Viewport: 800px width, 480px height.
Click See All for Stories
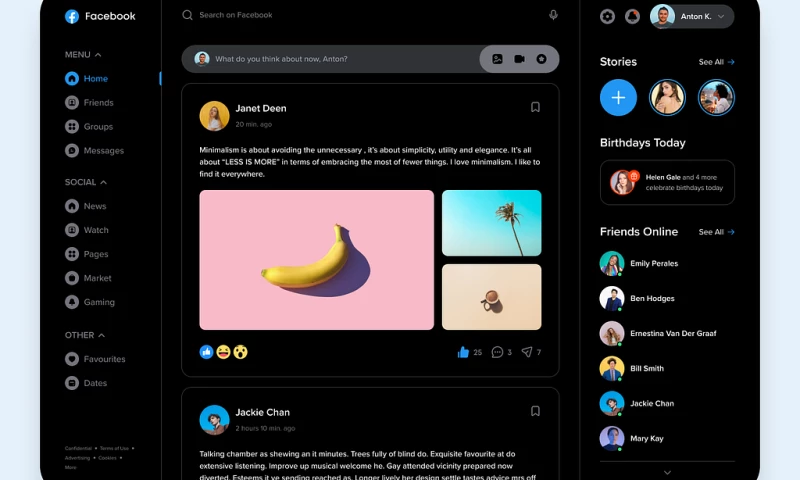point(716,62)
